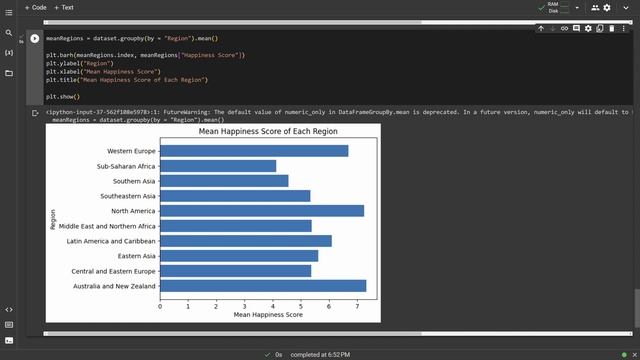Open the variables {x} sidebar panel
Viewport: 640px width, 360px height.
coord(9,53)
